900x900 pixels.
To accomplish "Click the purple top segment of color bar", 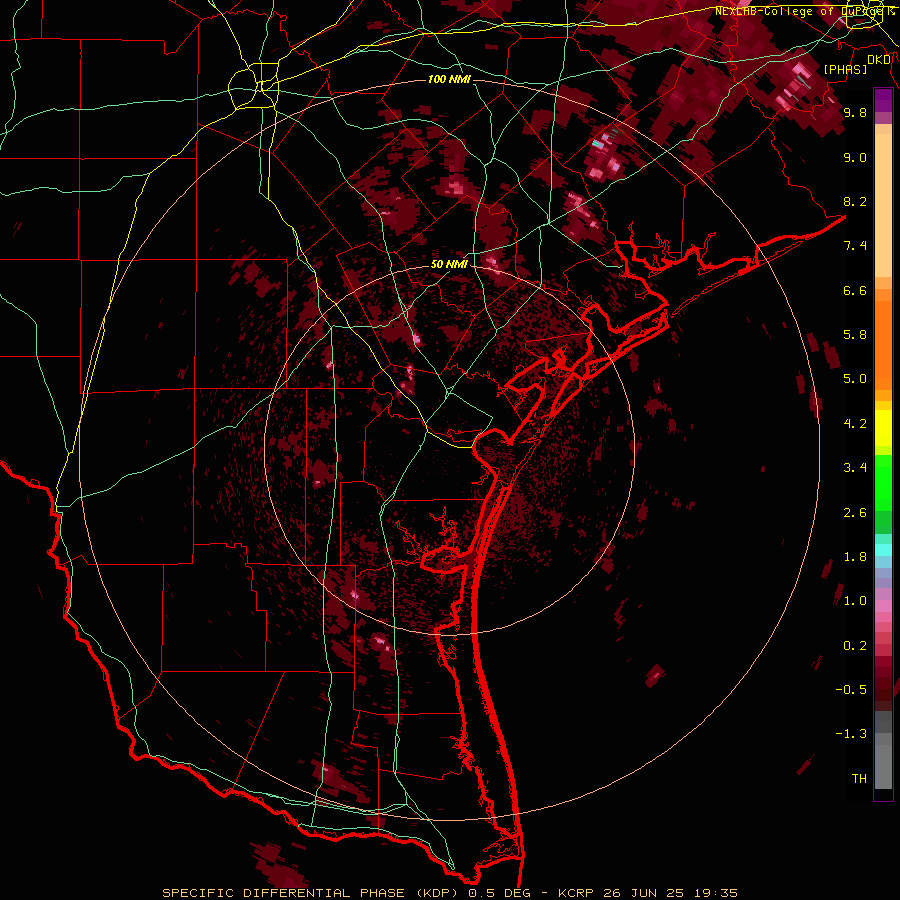I will (x=883, y=100).
